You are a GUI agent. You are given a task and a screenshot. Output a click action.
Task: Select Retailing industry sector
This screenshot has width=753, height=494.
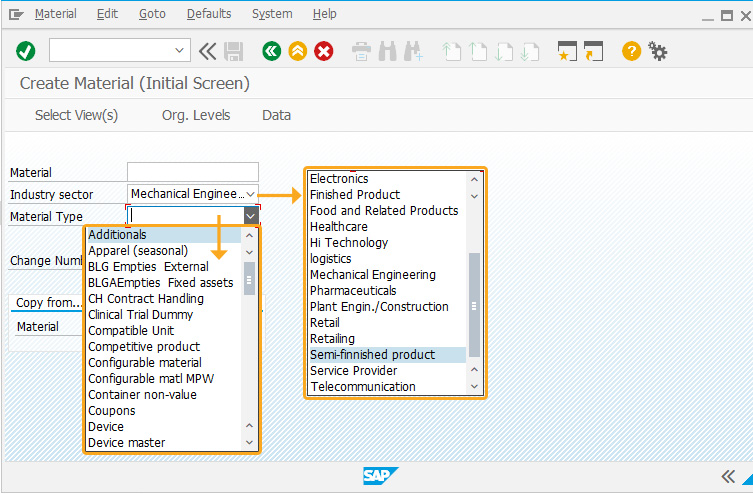387,338
